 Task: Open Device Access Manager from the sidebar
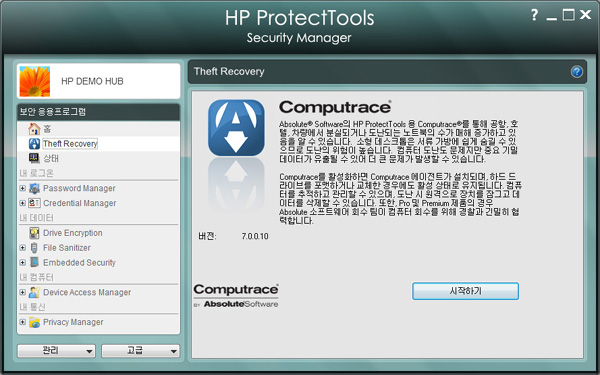pyautogui.click(x=87, y=292)
